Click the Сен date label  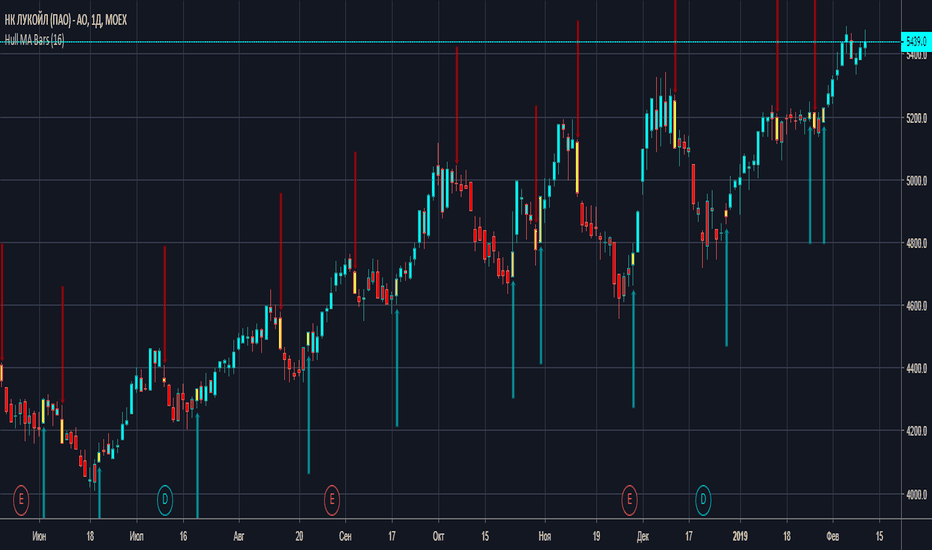click(345, 536)
